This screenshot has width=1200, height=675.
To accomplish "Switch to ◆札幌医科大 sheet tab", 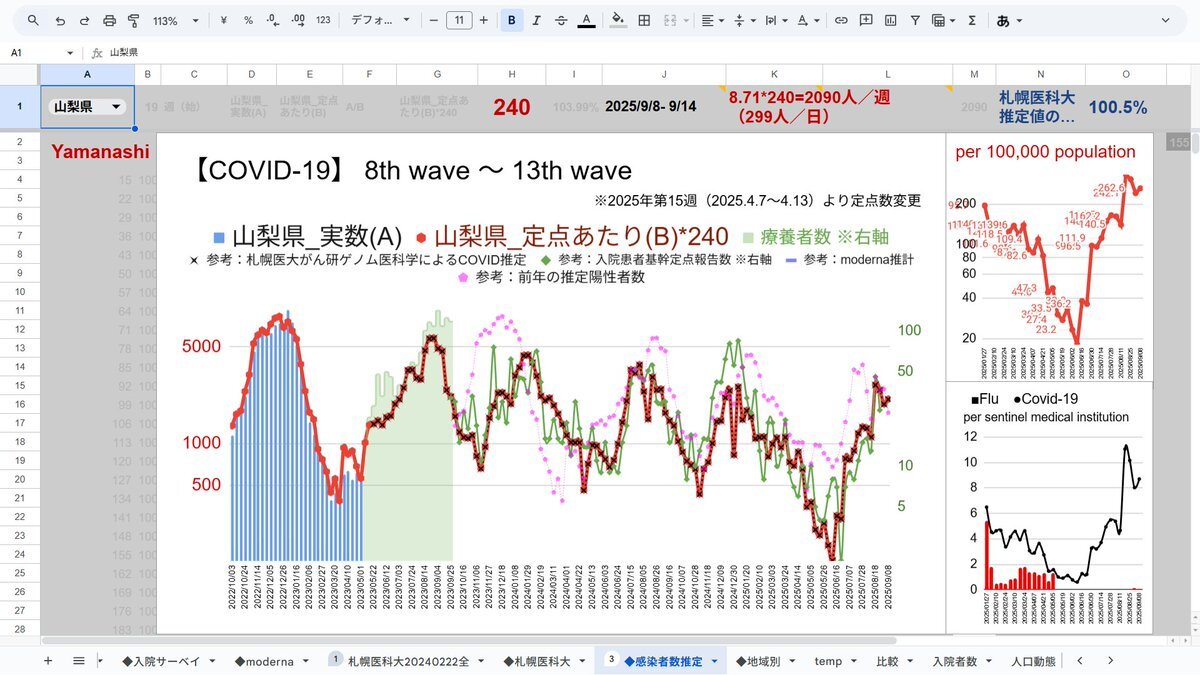I will click(537, 661).
